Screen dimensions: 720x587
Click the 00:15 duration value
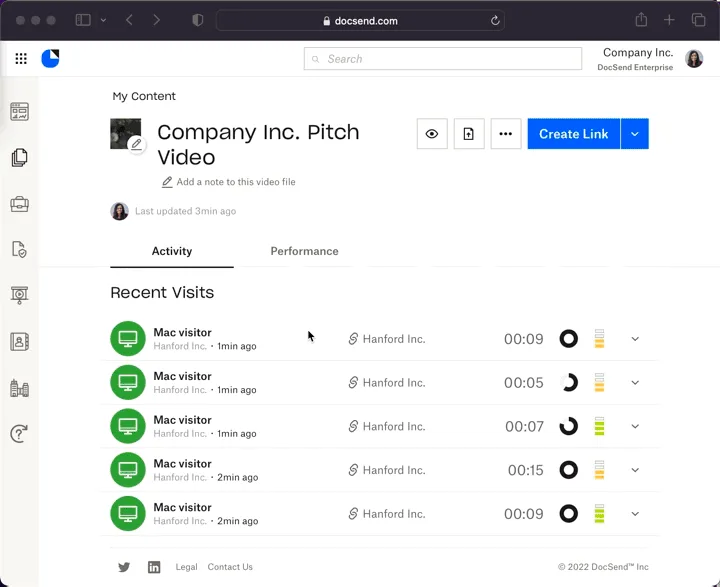point(525,470)
